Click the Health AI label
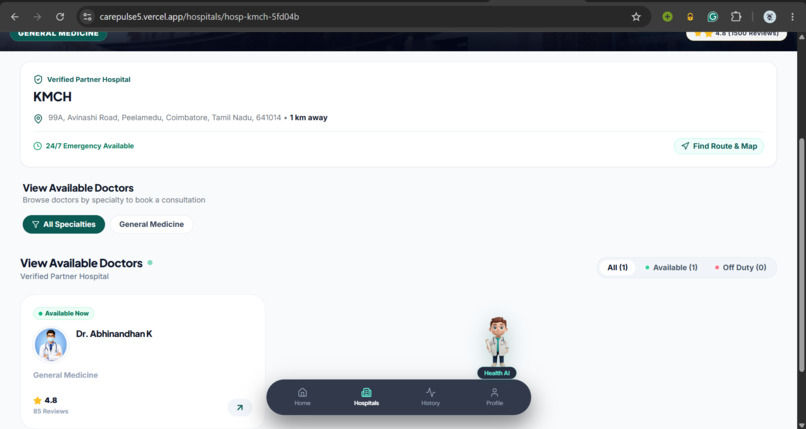Viewport: 806px width, 429px height. click(x=497, y=373)
